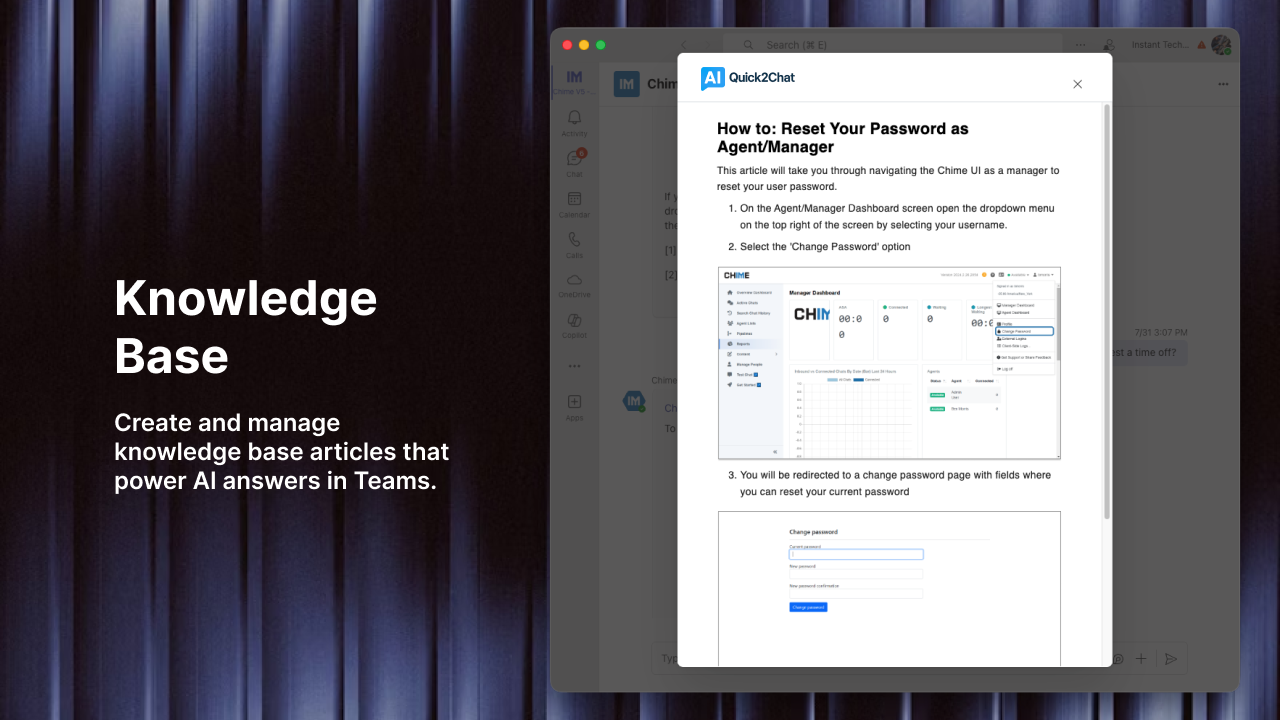Click the Teams search box
1280x720 pixels.
900,45
